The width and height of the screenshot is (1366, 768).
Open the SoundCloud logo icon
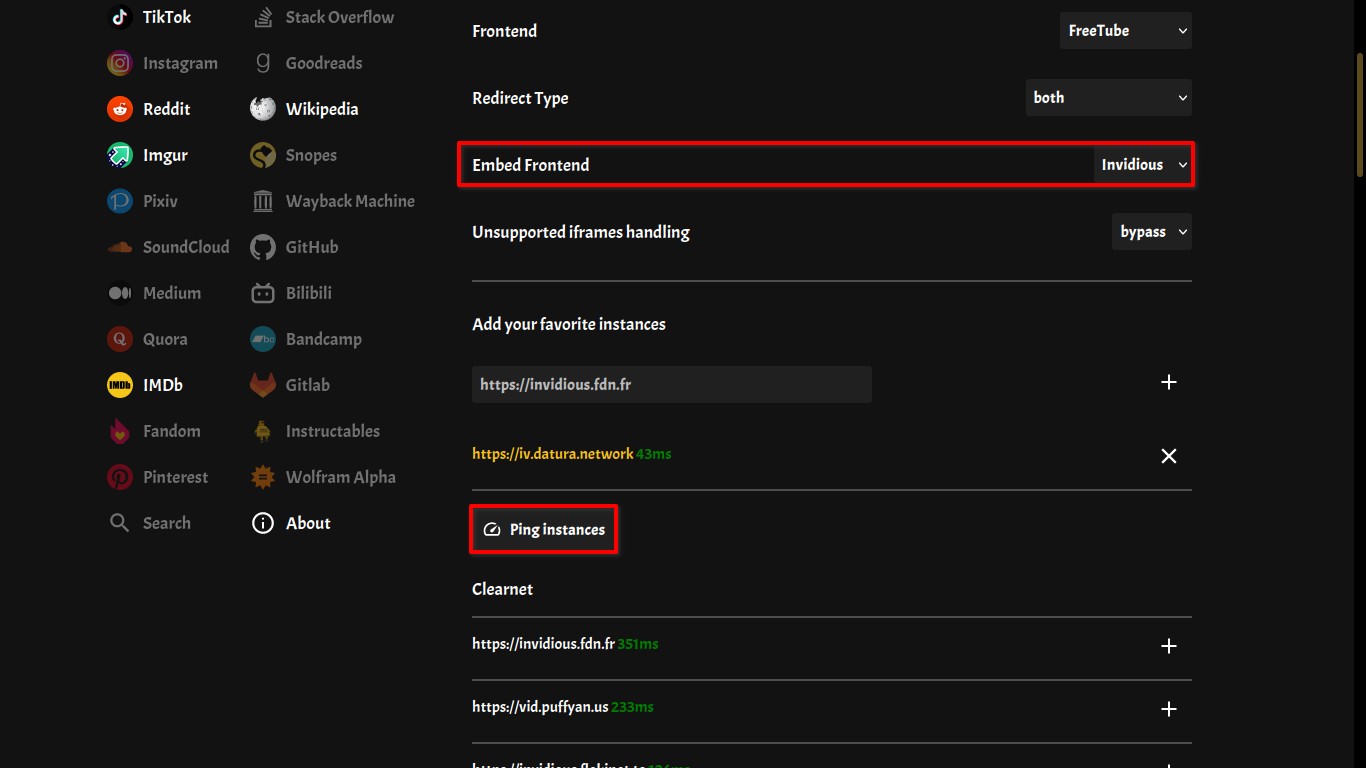pos(120,247)
